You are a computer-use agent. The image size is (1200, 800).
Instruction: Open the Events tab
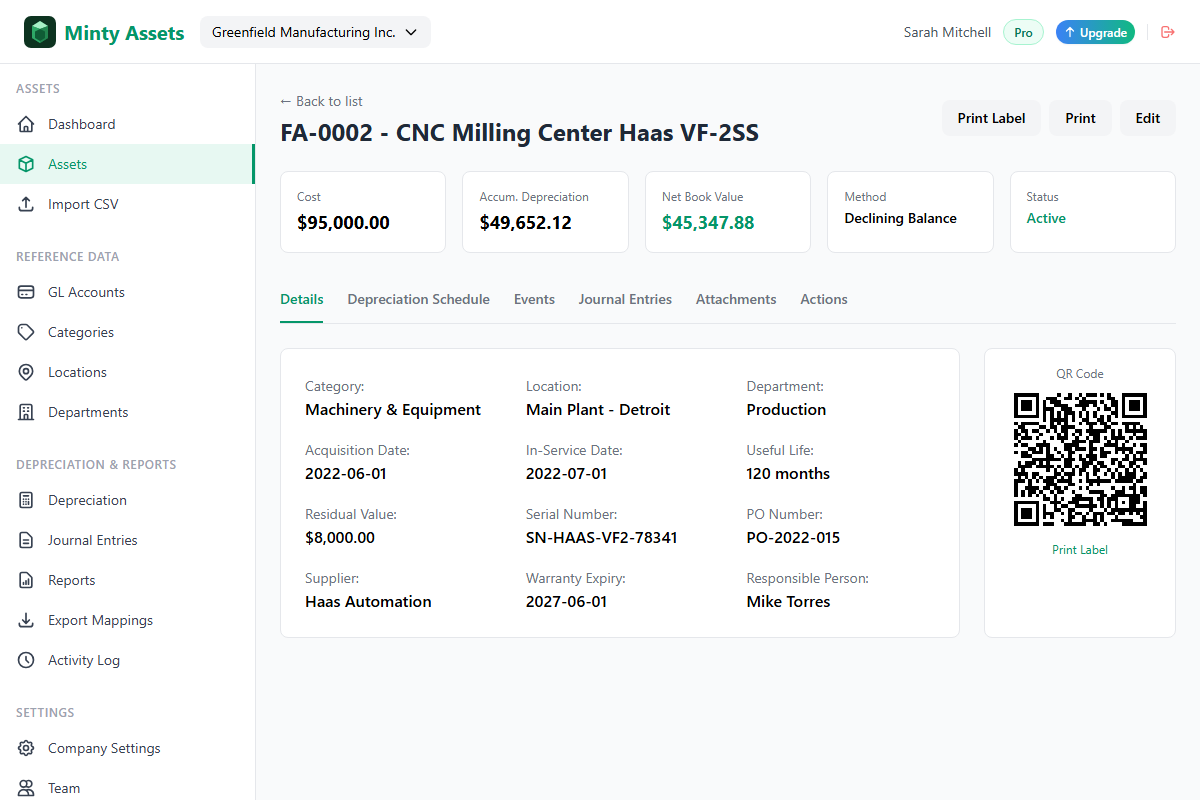(x=534, y=299)
